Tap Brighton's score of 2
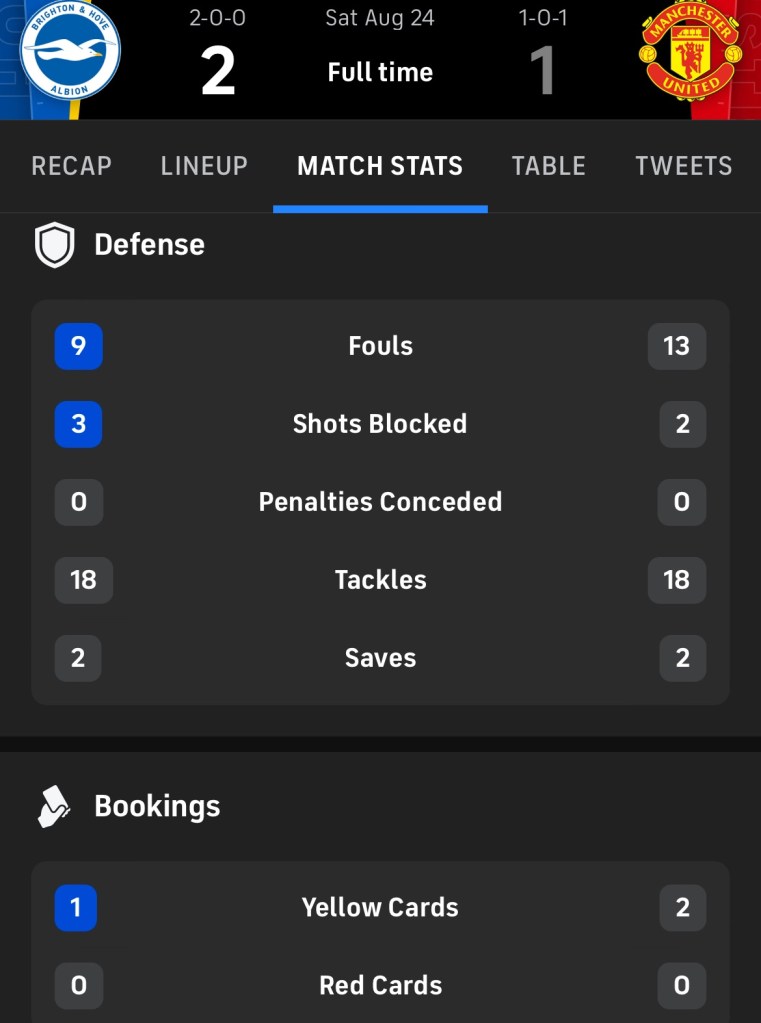The height and width of the screenshot is (1023, 761). [218, 72]
